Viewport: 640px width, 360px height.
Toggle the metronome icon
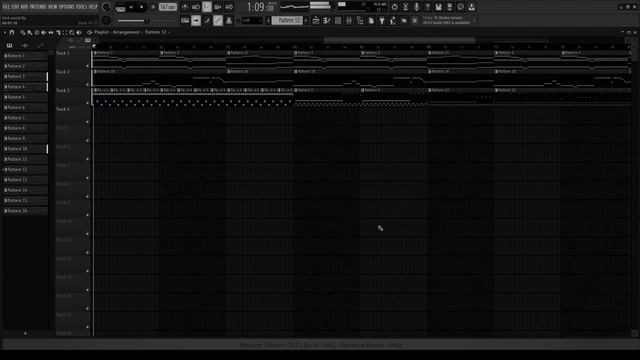[x=185, y=7]
